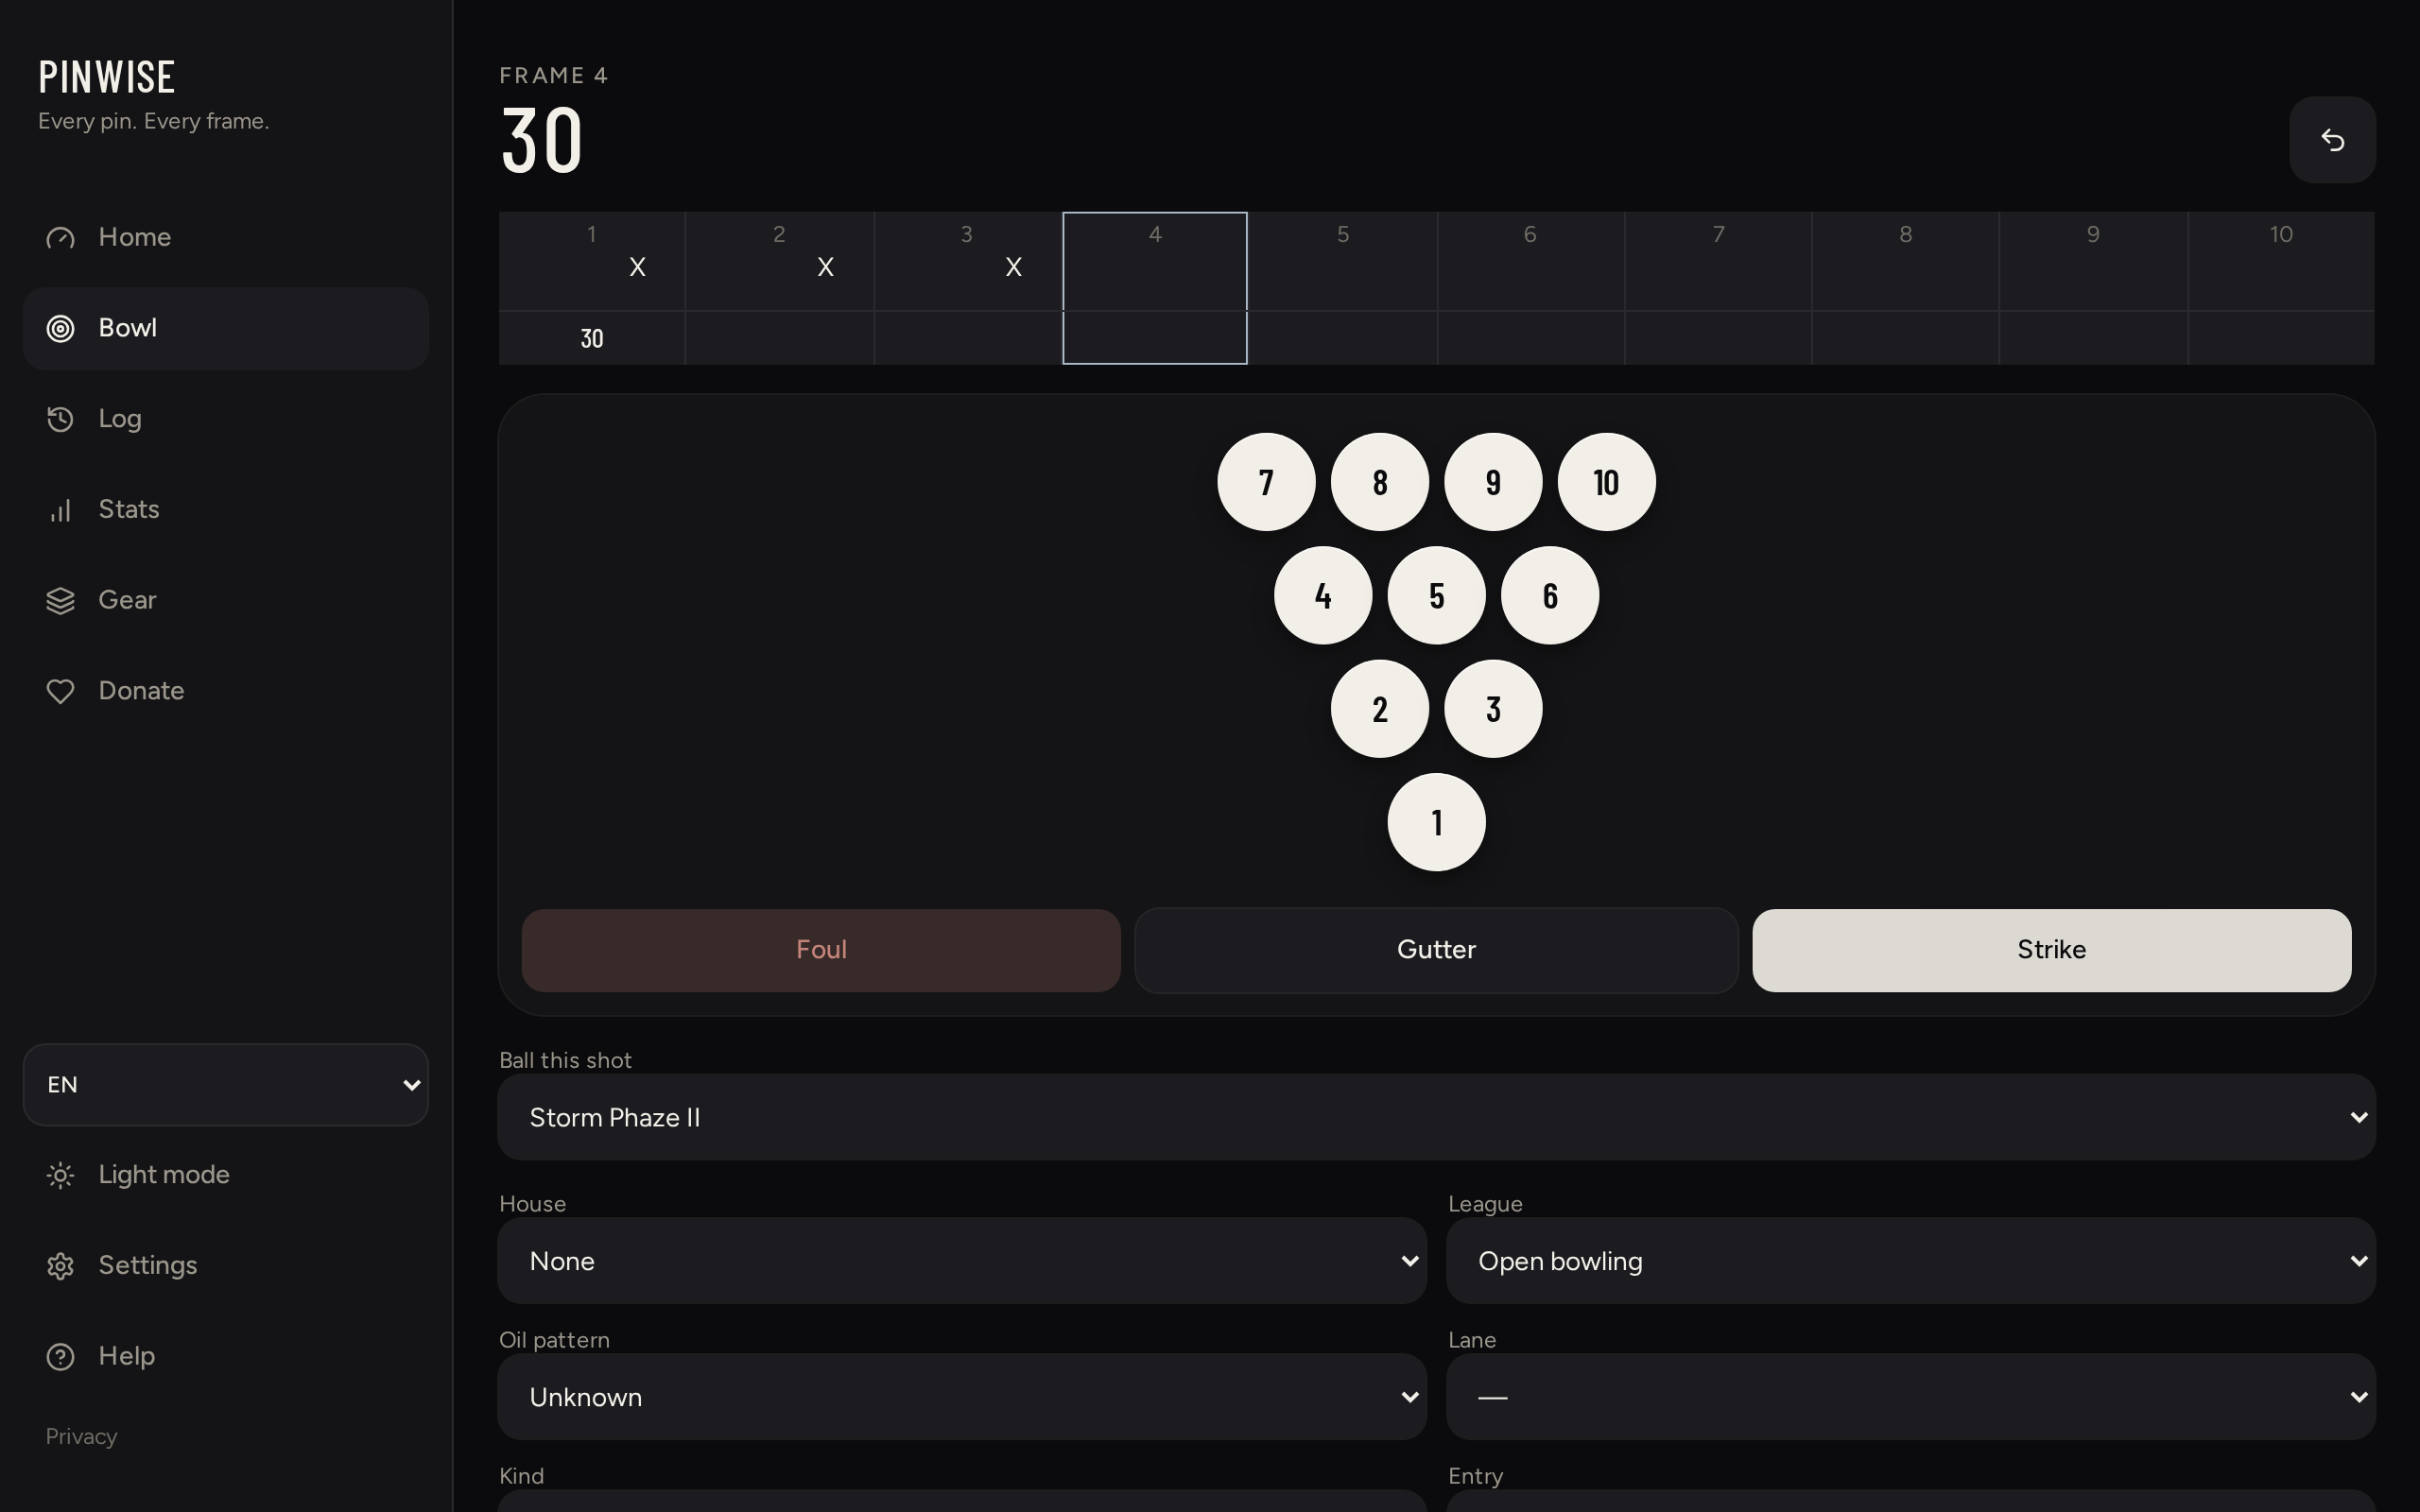Toggle pin 10 on the pin deck
The width and height of the screenshot is (2420, 1512).
tap(1606, 482)
